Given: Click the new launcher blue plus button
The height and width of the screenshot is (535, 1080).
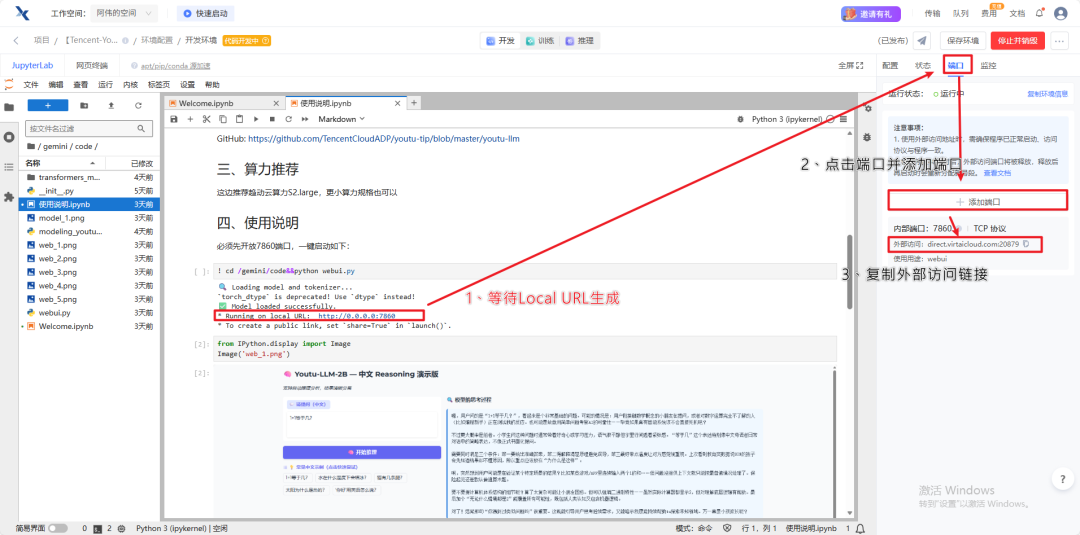Looking at the screenshot, I should [x=48, y=105].
